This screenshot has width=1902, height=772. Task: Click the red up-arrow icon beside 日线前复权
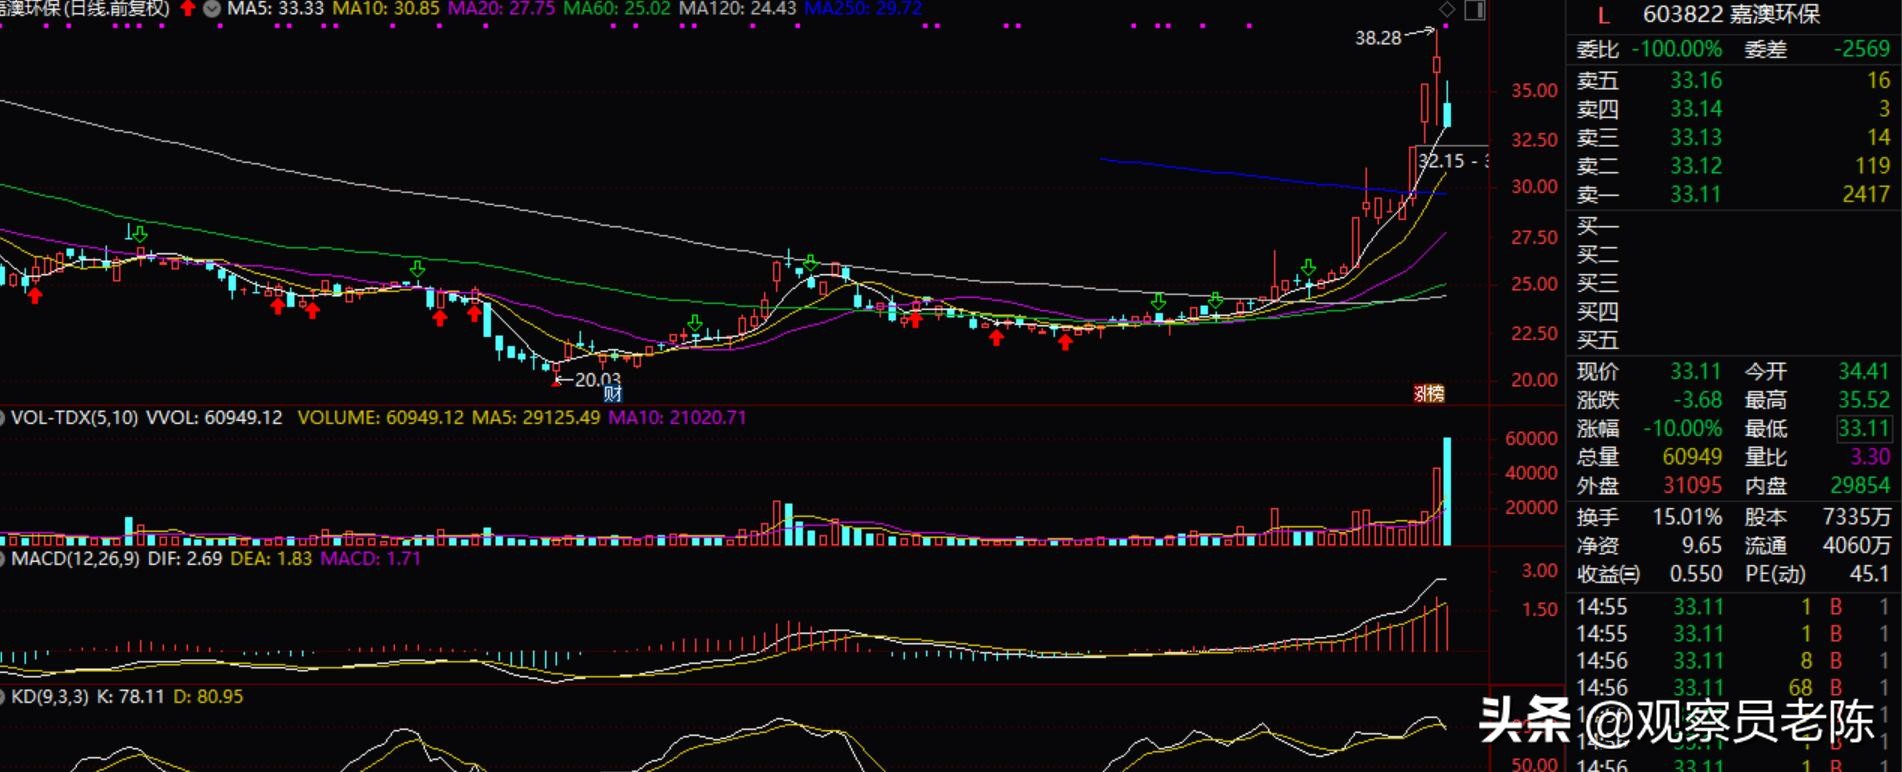(187, 9)
